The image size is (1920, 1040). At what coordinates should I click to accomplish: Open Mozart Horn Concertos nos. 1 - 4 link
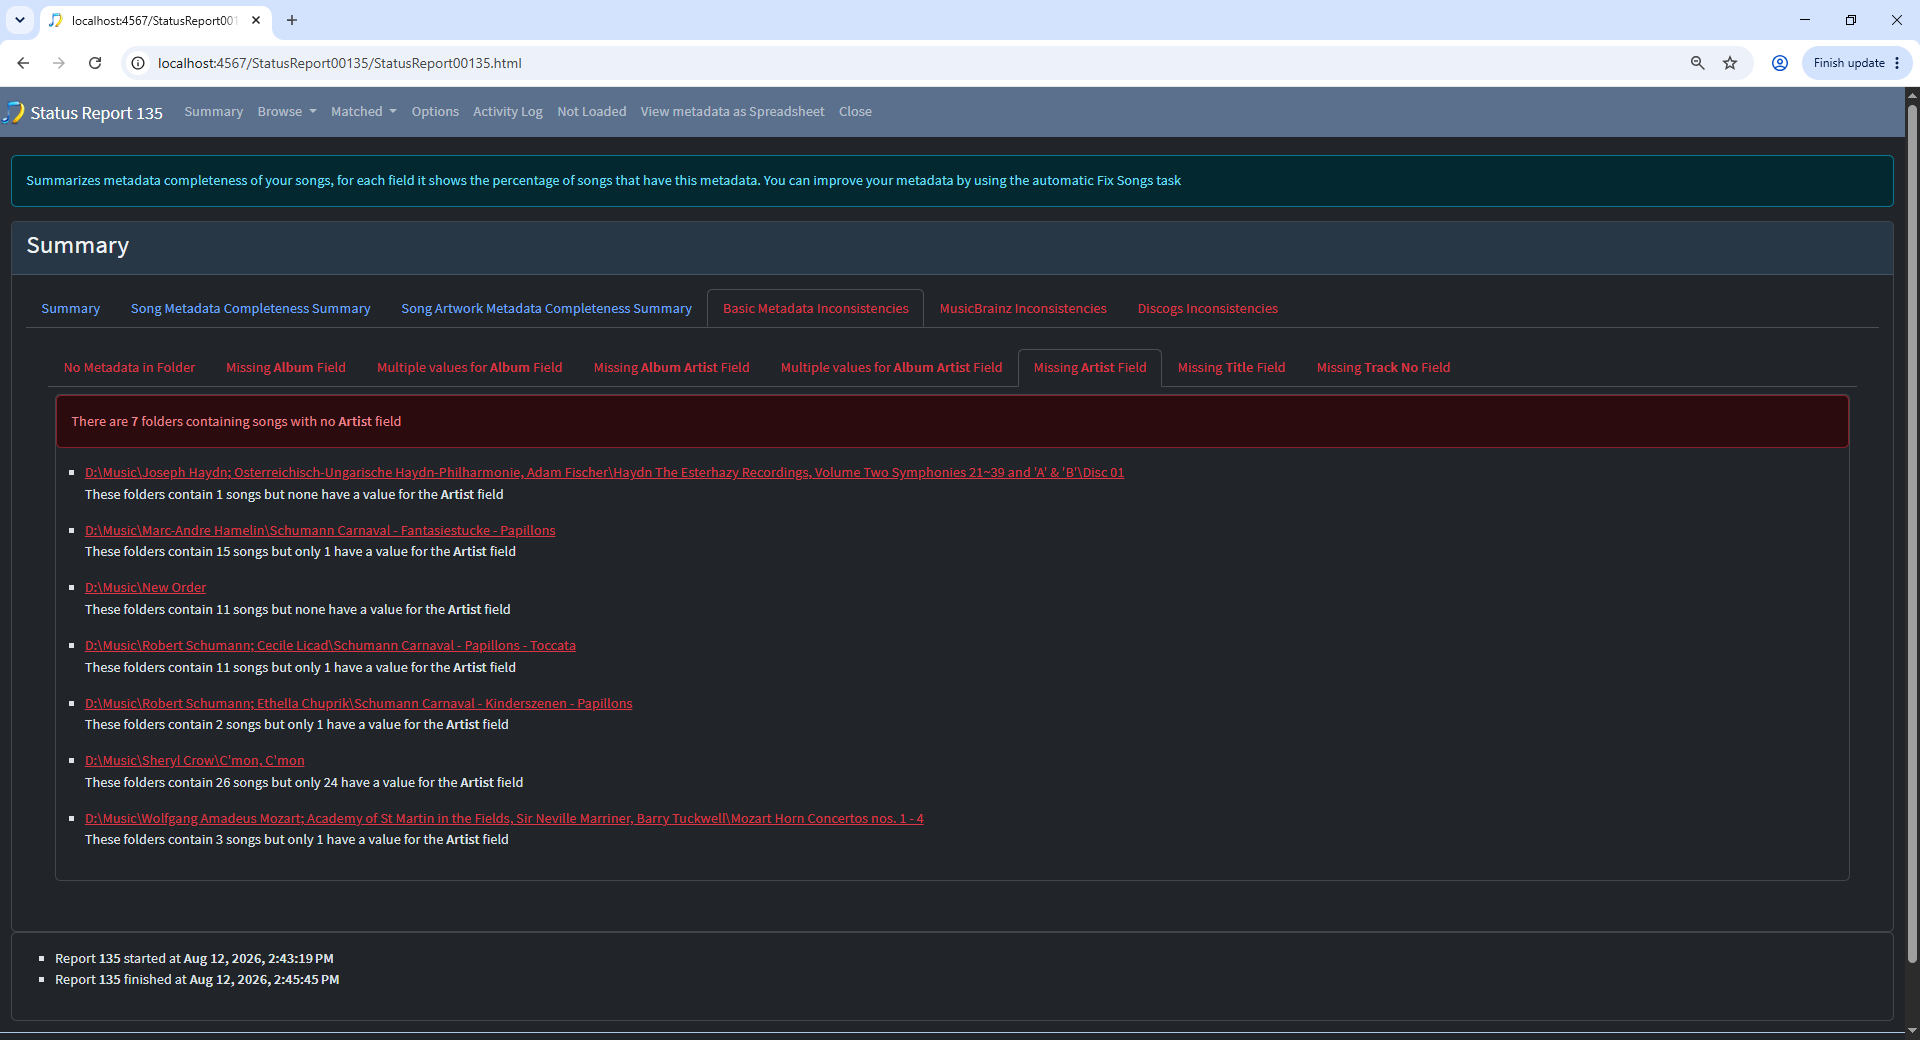coord(505,819)
